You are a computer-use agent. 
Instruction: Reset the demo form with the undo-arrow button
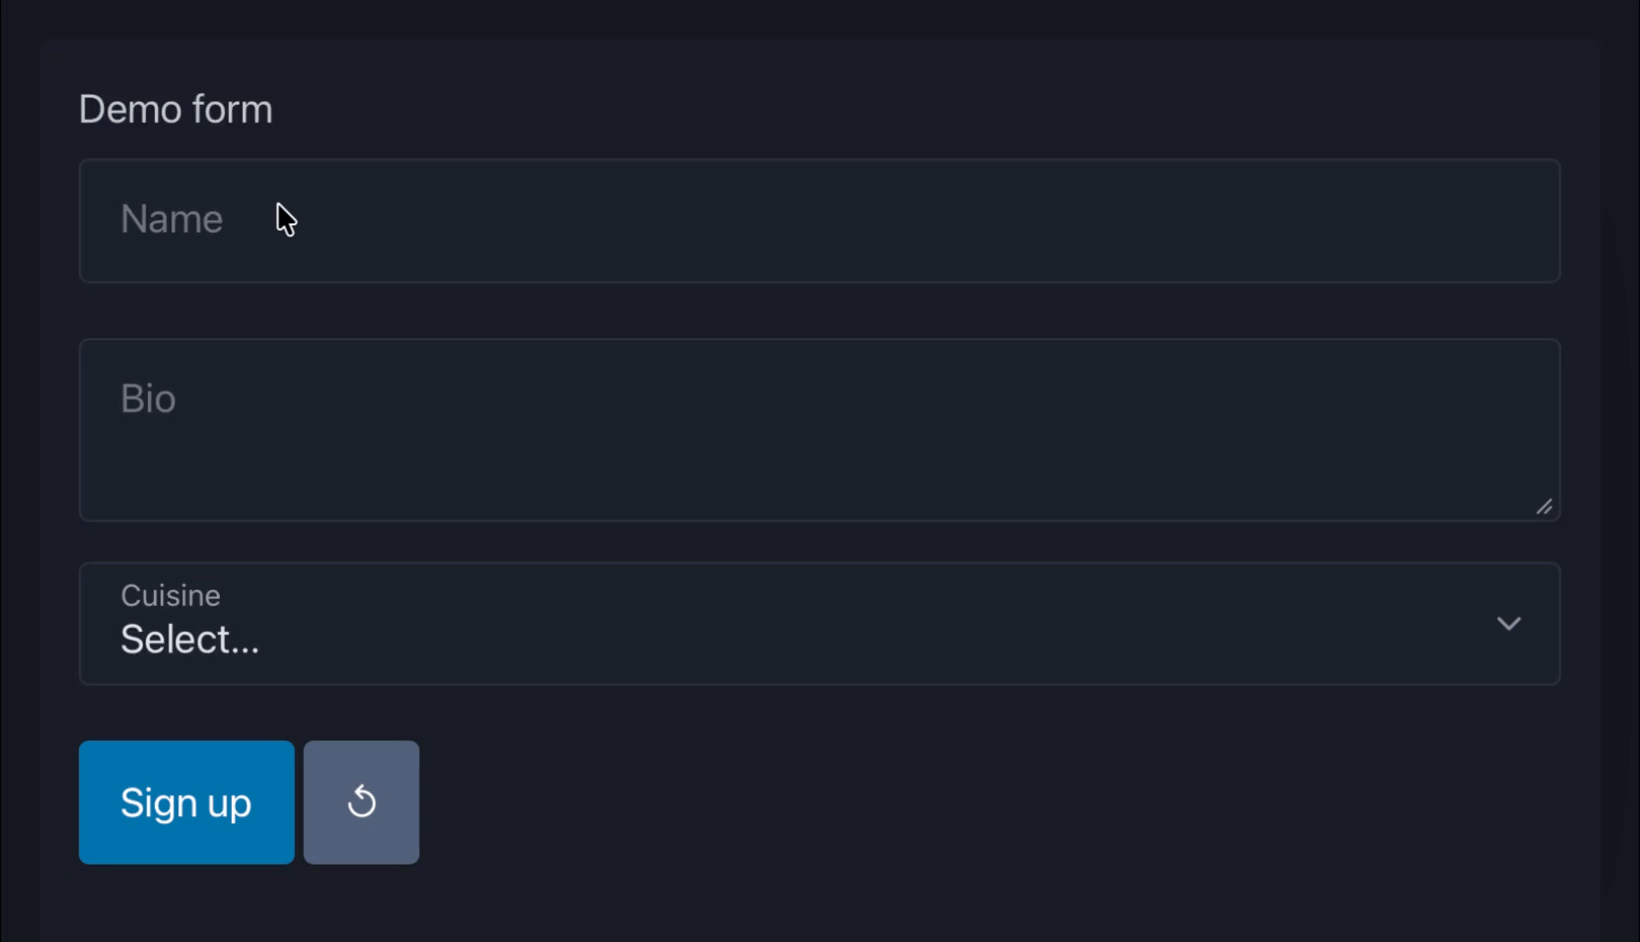tap(361, 802)
